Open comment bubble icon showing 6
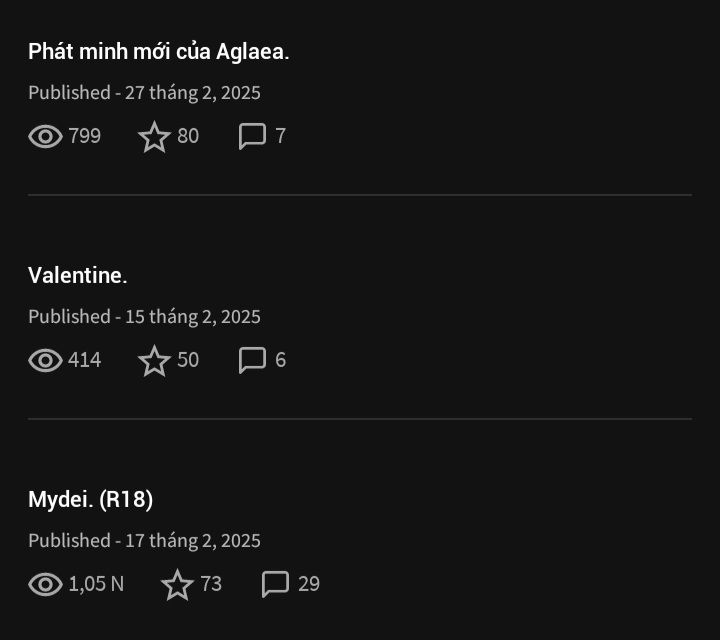Image resolution: width=720 pixels, height=640 pixels. pos(253,360)
